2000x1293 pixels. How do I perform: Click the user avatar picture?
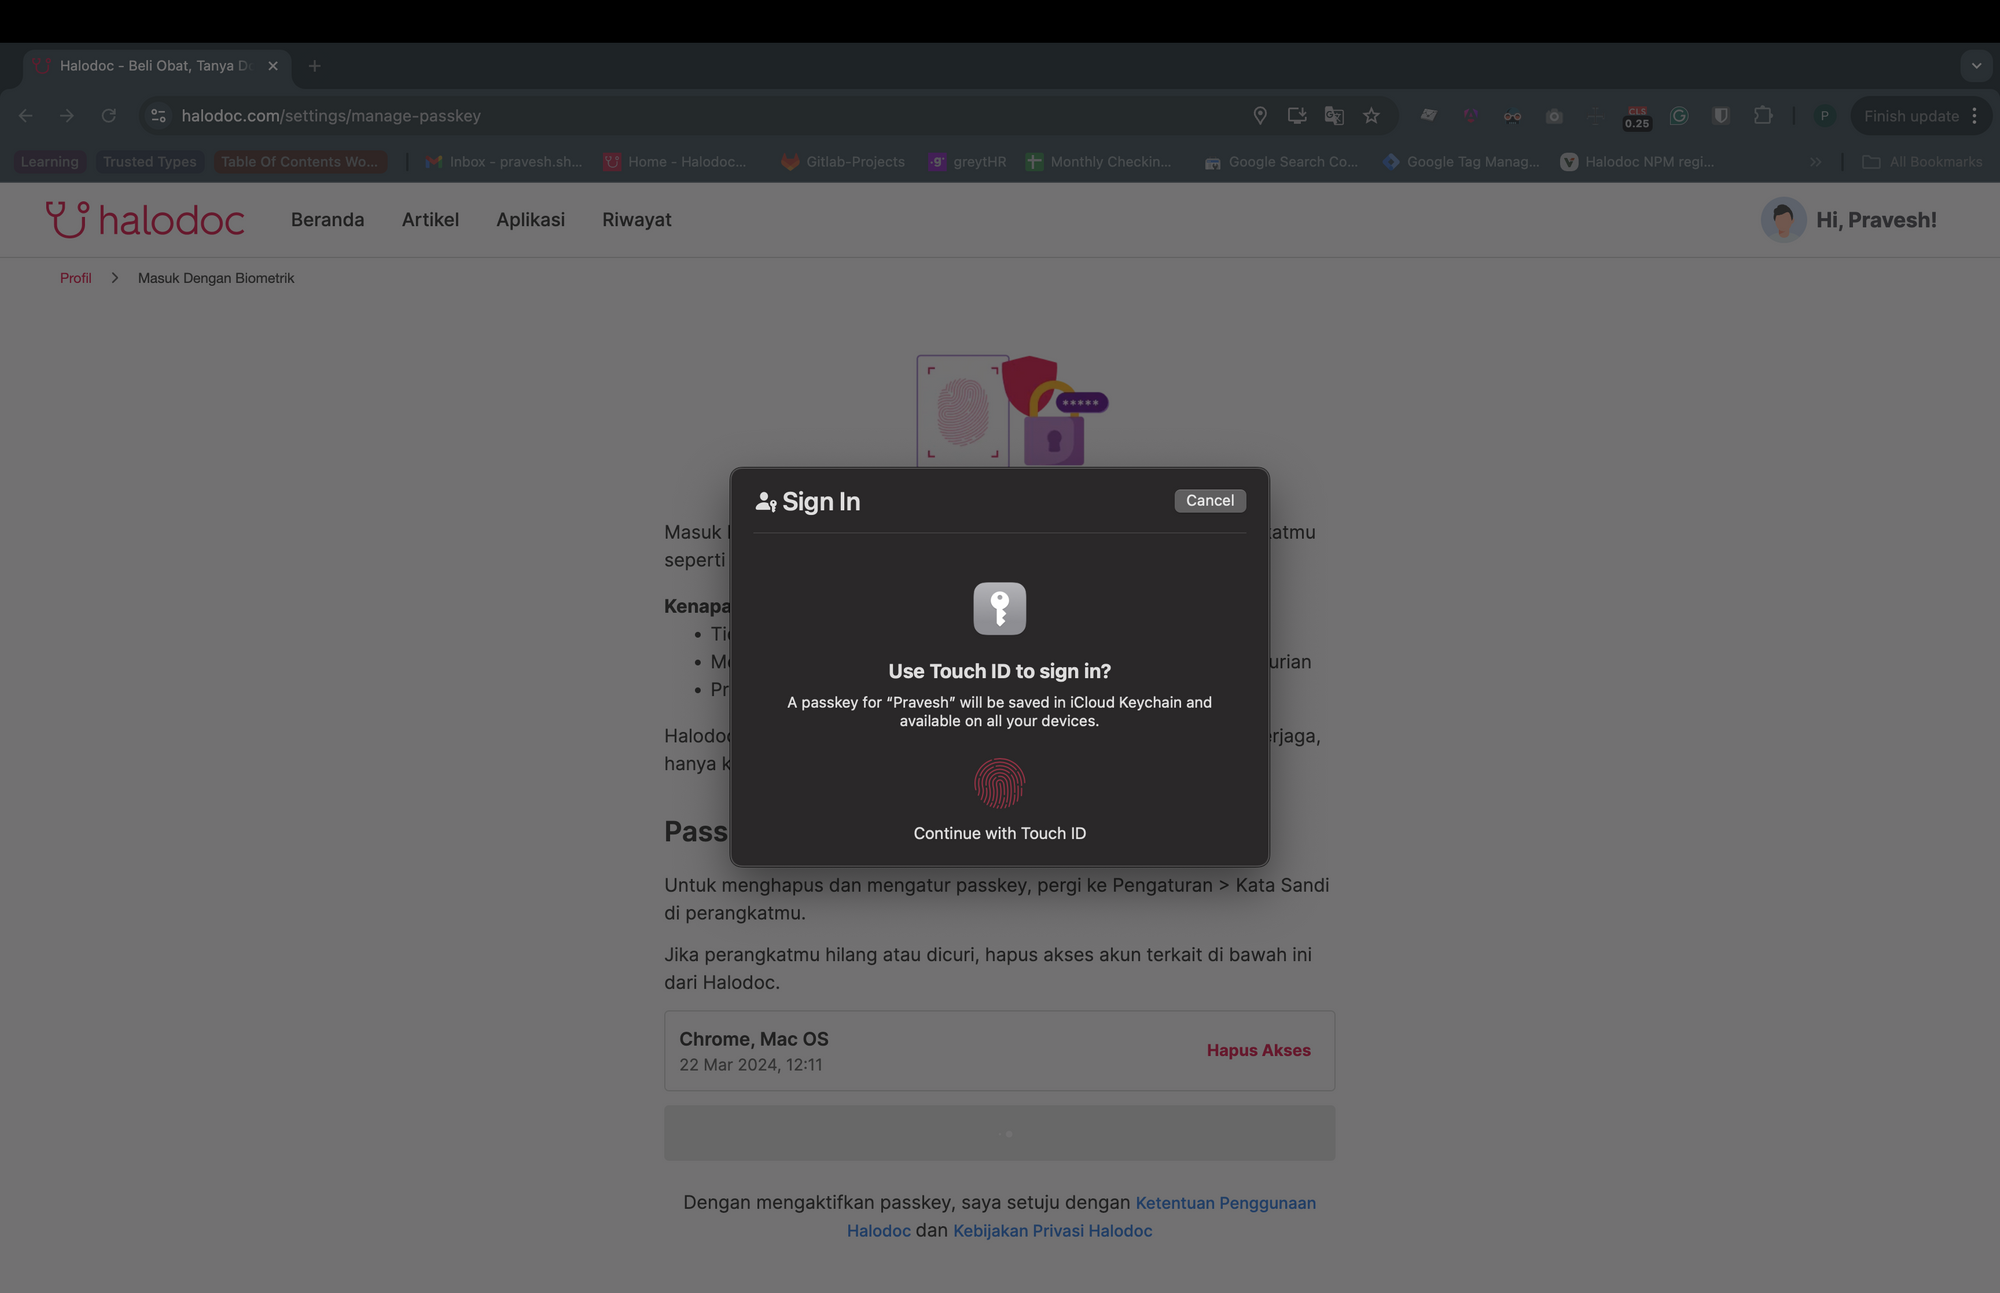click(x=1783, y=220)
